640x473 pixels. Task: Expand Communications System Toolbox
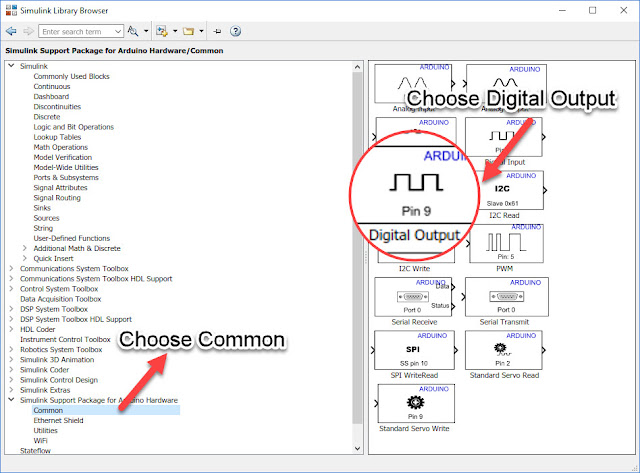(11, 269)
